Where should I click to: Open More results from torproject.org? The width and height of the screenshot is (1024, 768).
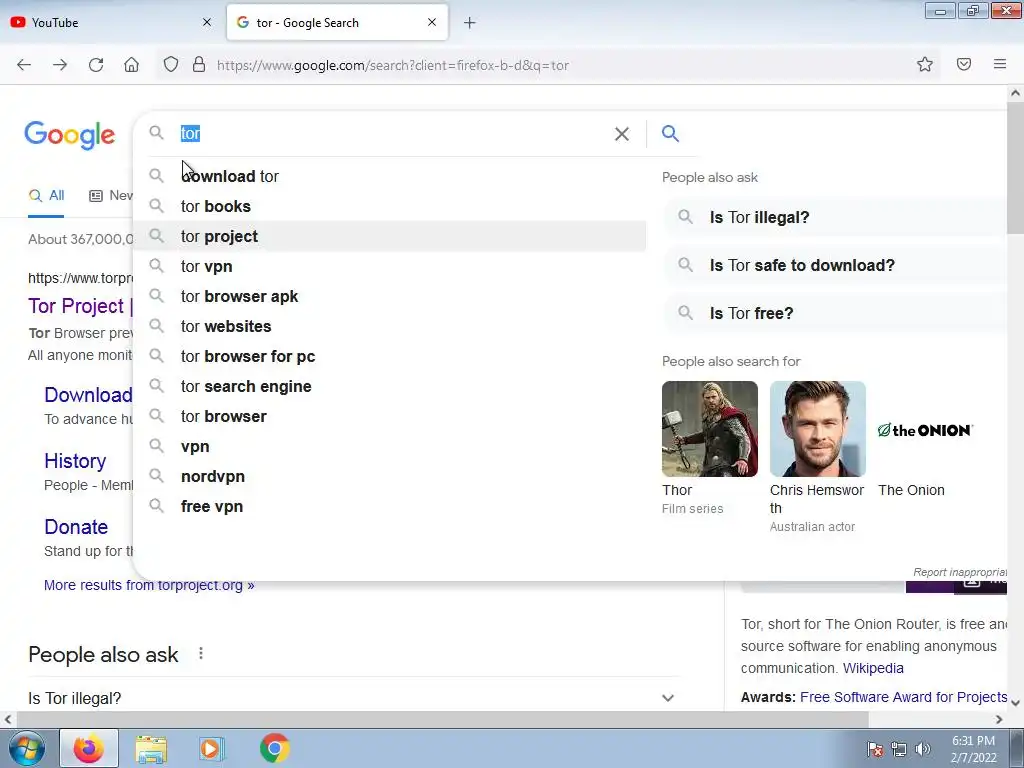pos(149,585)
